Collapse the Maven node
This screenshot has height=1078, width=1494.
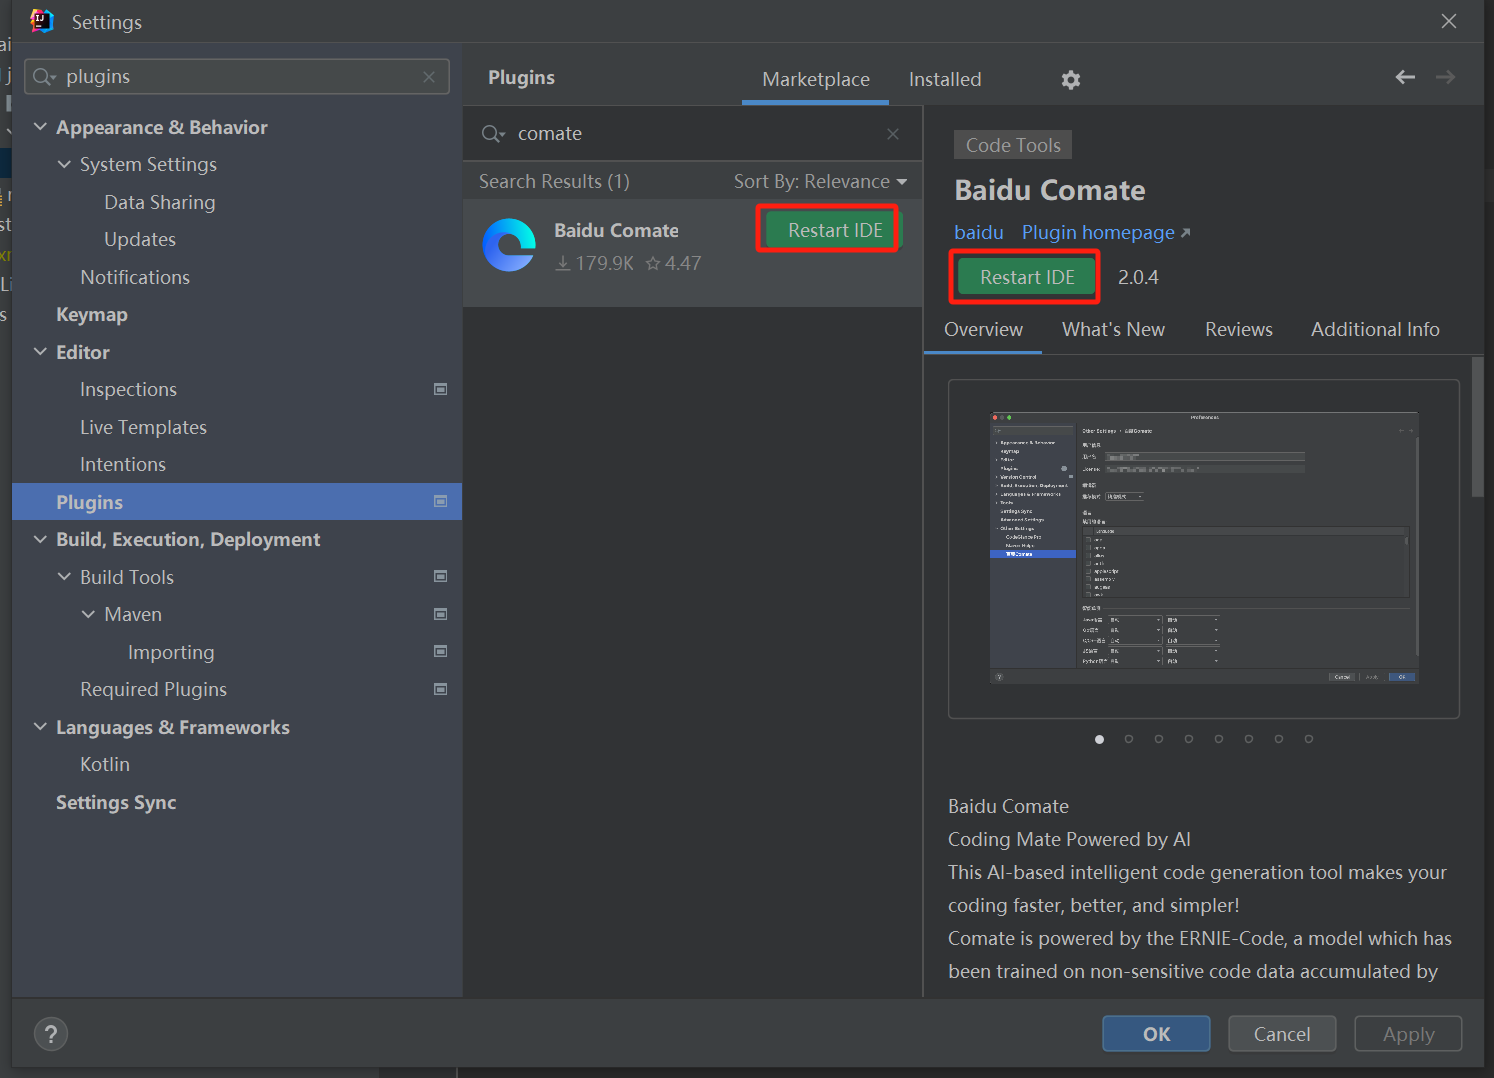click(88, 614)
